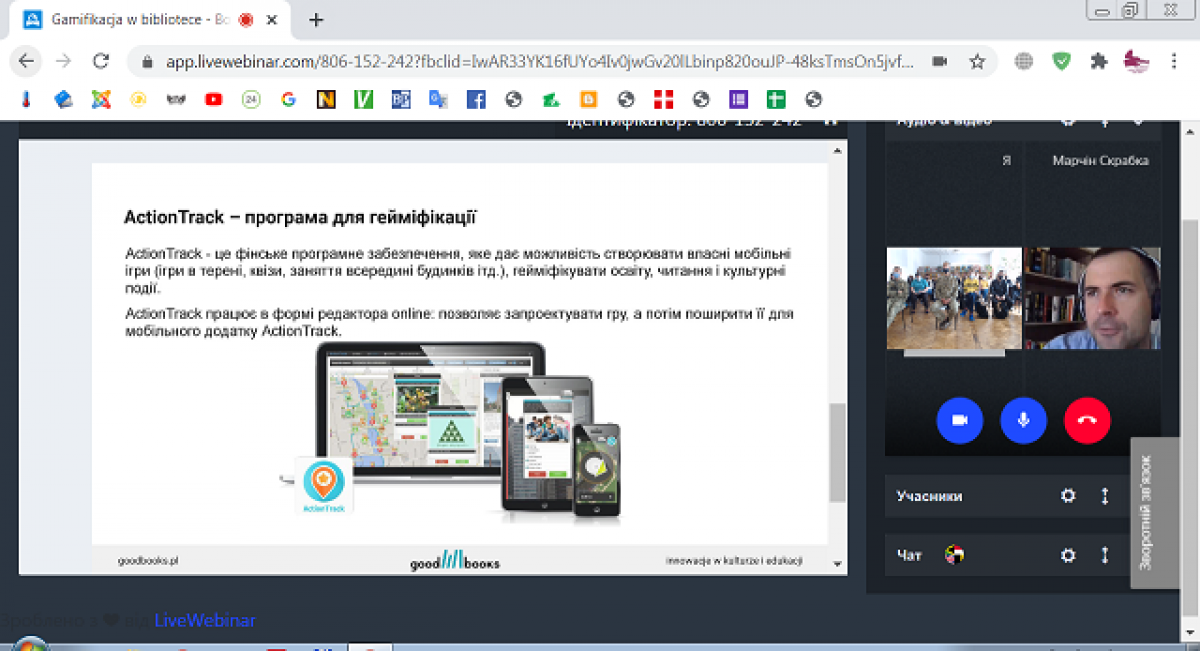The image size is (1200, 651).
Task: Toggle the webcam with the blue camera button
Action: (x=959, y=420)
